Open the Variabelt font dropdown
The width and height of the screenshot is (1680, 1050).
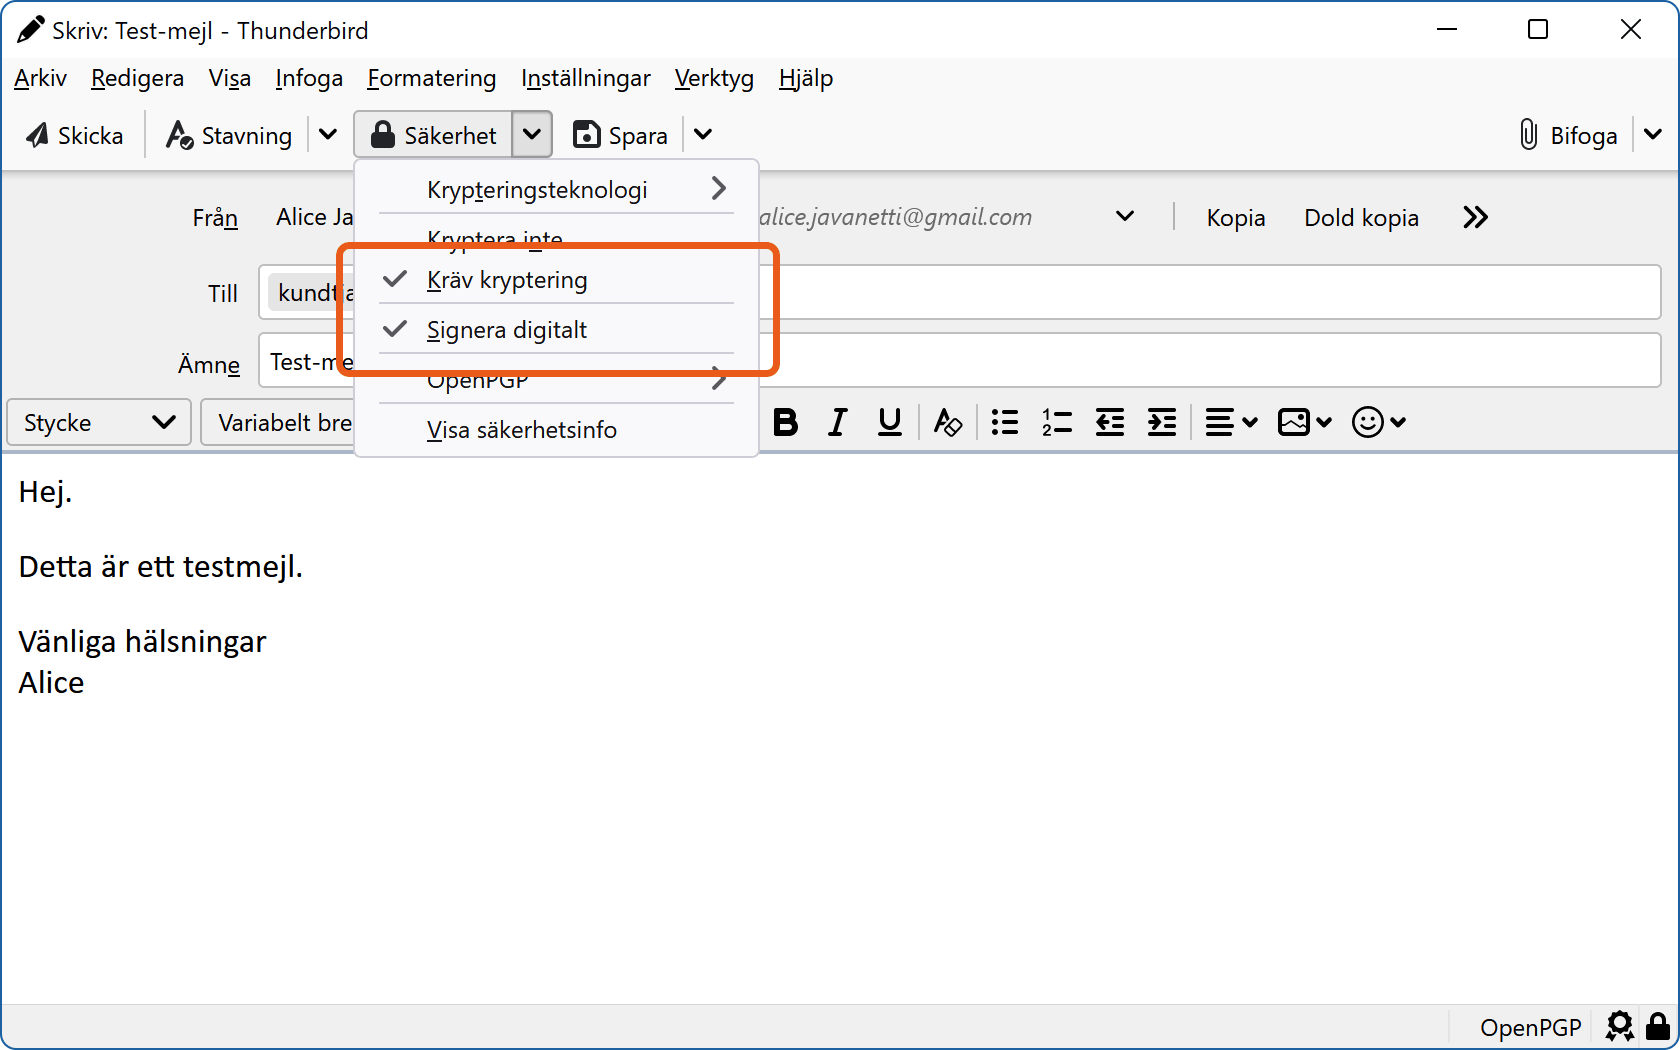(278, 422)
